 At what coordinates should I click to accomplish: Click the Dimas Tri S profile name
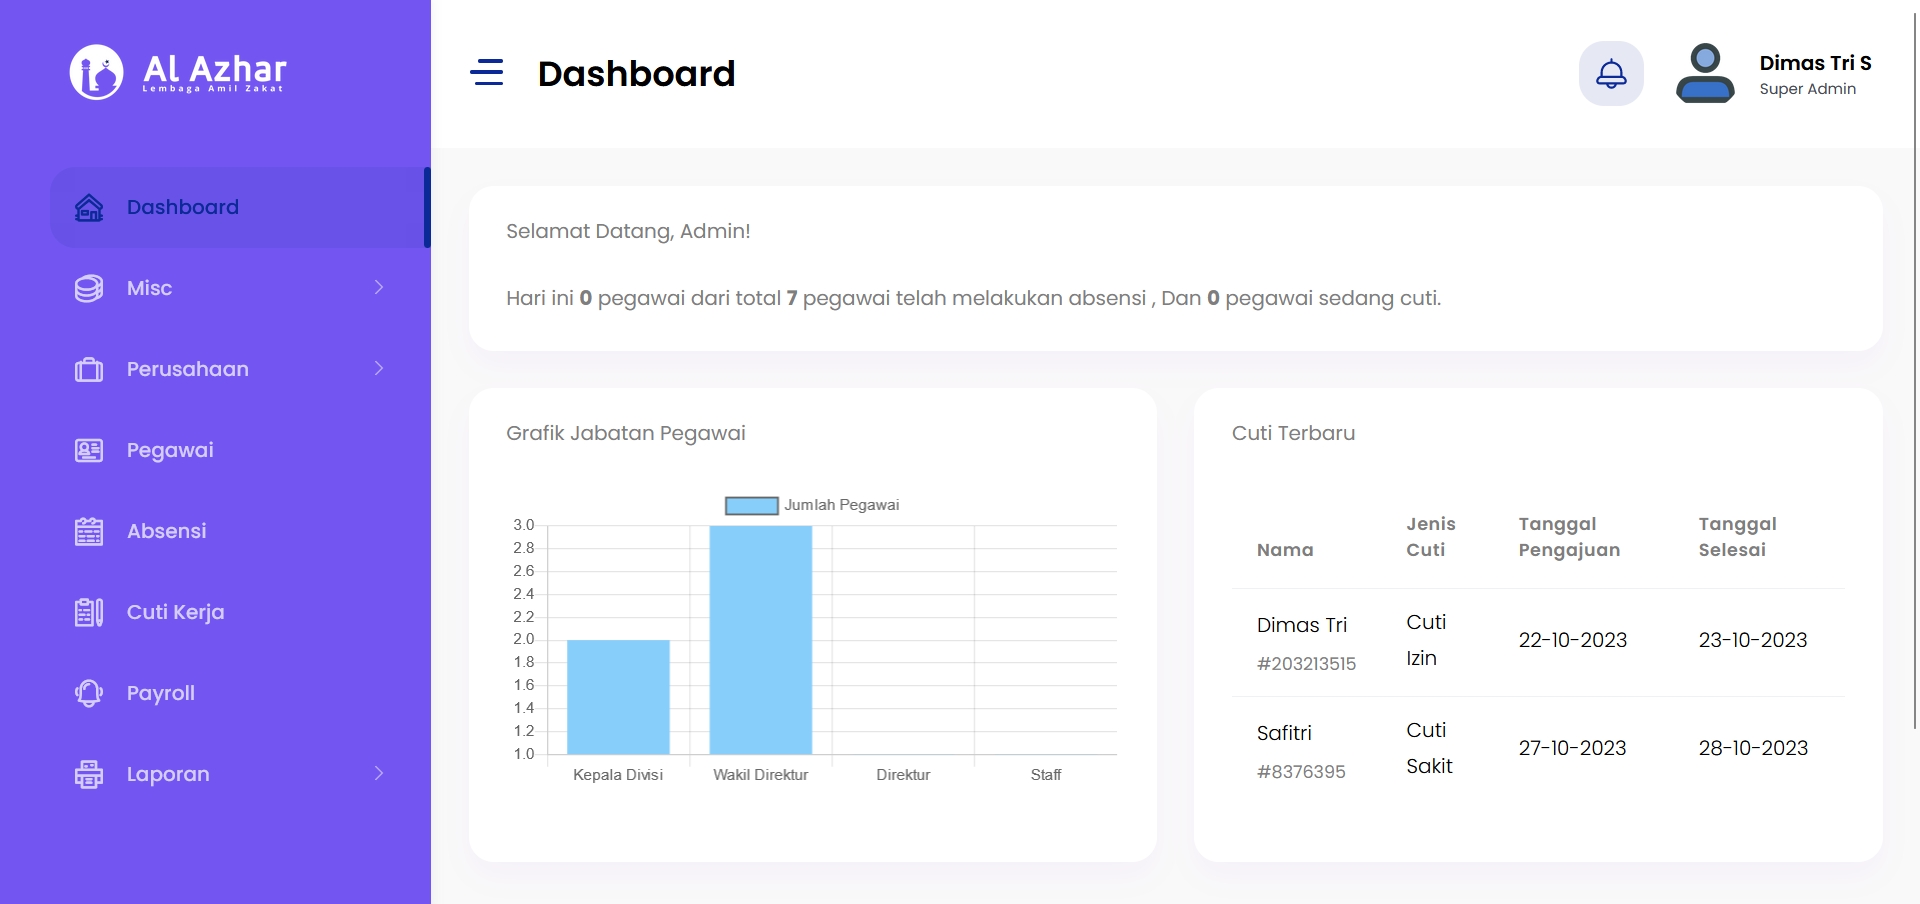pyautogui.click(x=1815, y=62)
